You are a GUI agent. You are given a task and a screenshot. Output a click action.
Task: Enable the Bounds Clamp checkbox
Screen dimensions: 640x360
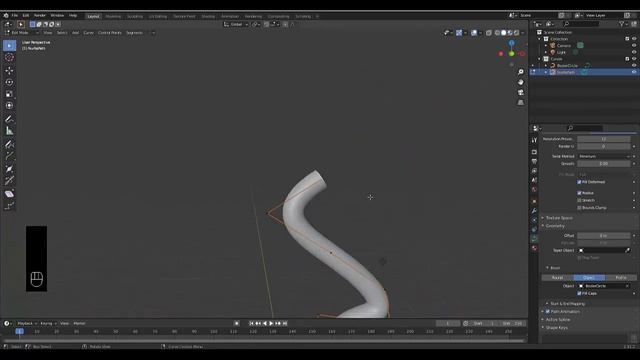(579, 207)
